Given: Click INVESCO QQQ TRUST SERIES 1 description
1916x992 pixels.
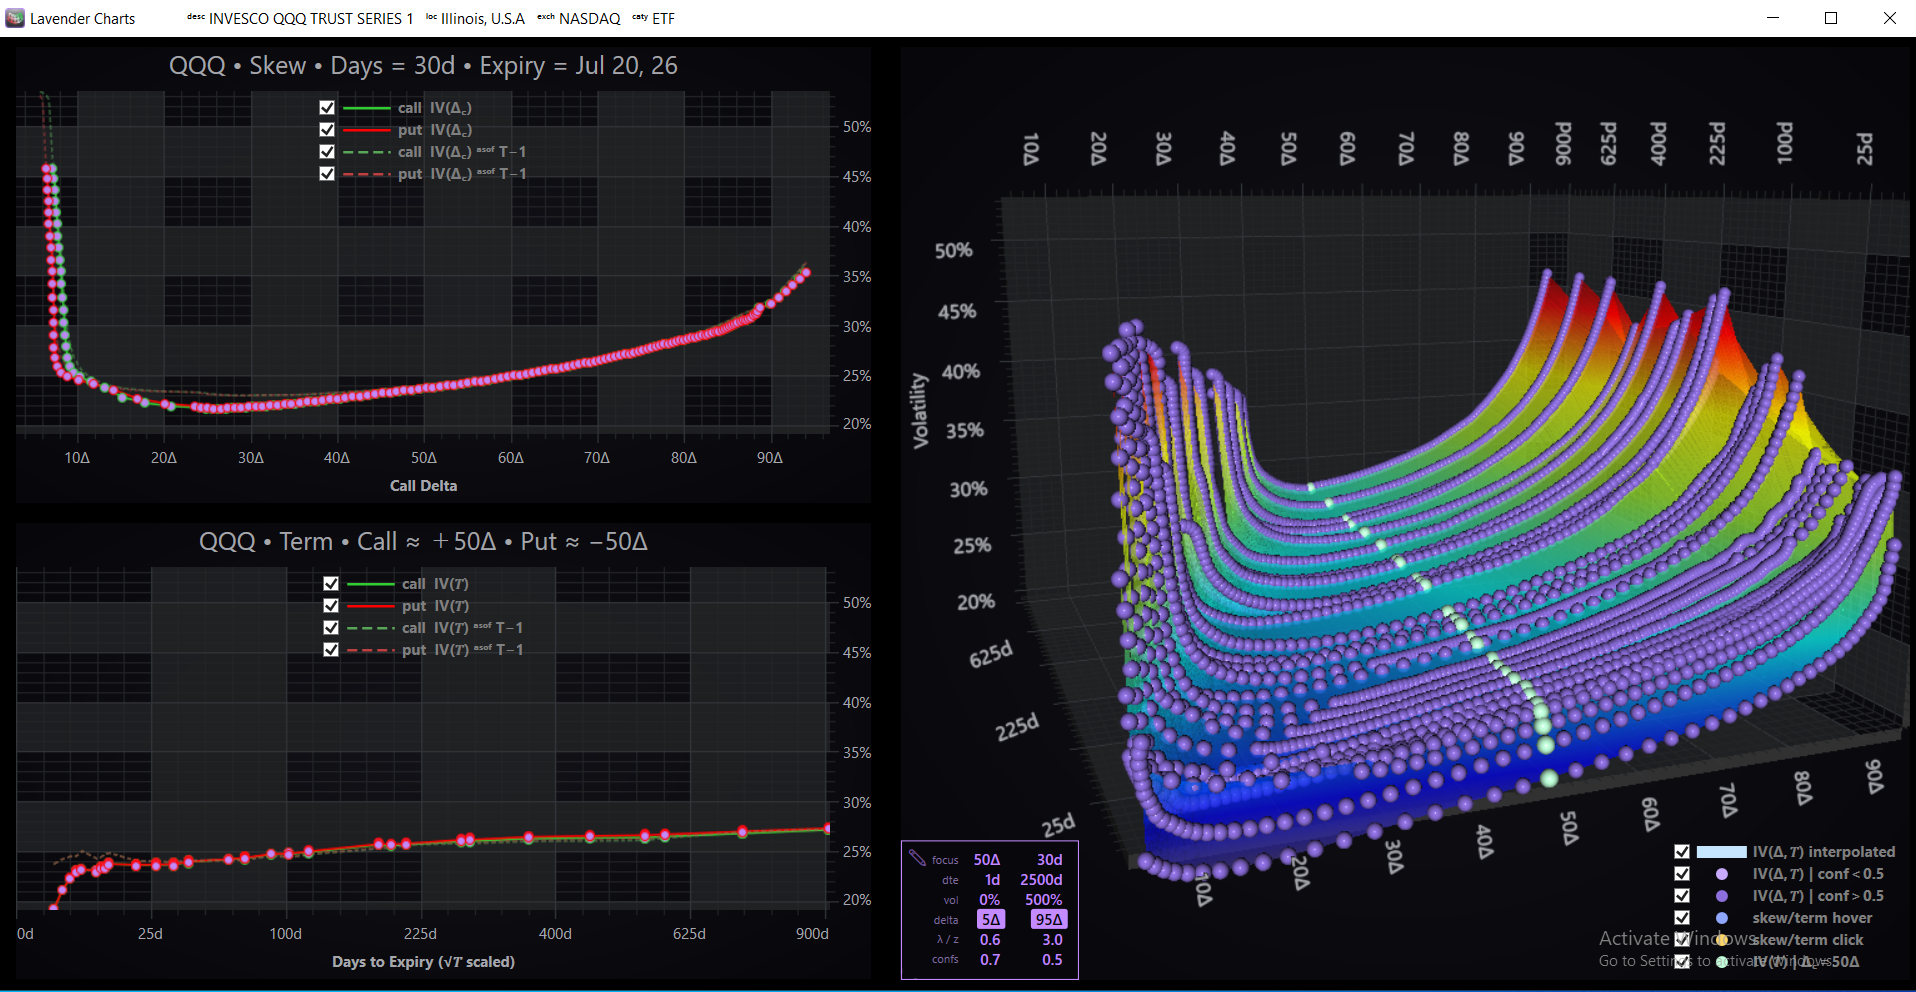Looking at the screenshot, I should (311, 18).
